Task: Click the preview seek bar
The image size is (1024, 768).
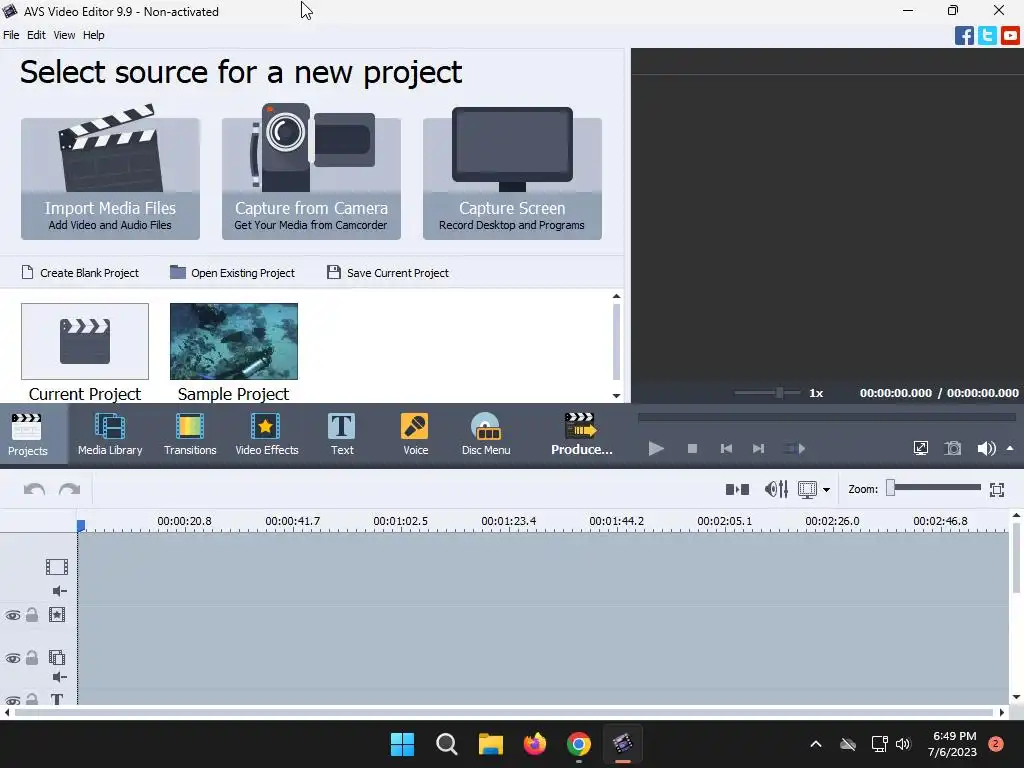Action: pyautogui.click(x=827, y=417)
